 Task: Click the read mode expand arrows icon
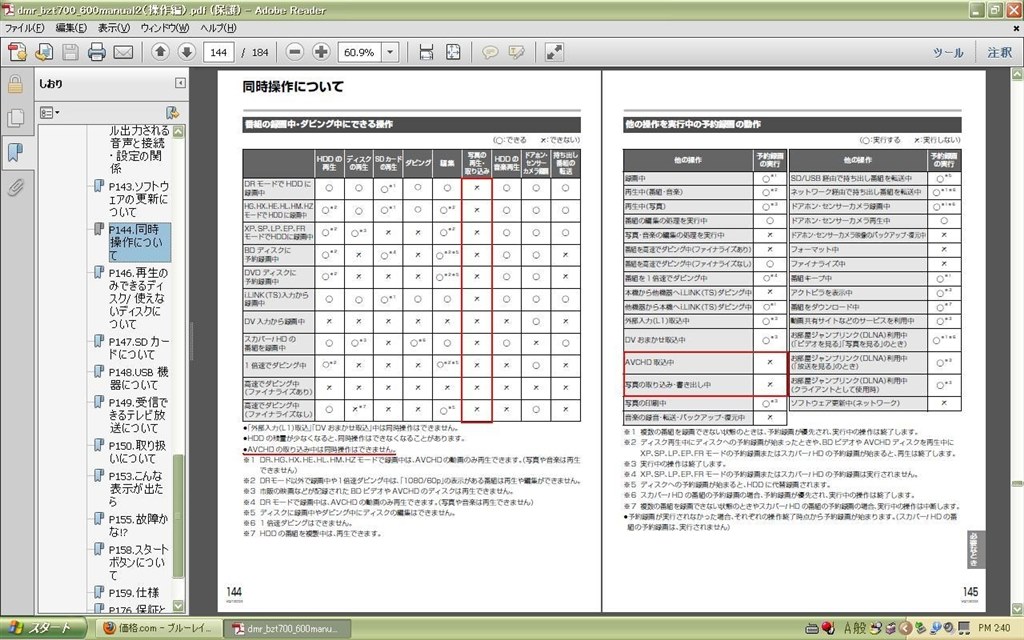click(x=554, y=52)
